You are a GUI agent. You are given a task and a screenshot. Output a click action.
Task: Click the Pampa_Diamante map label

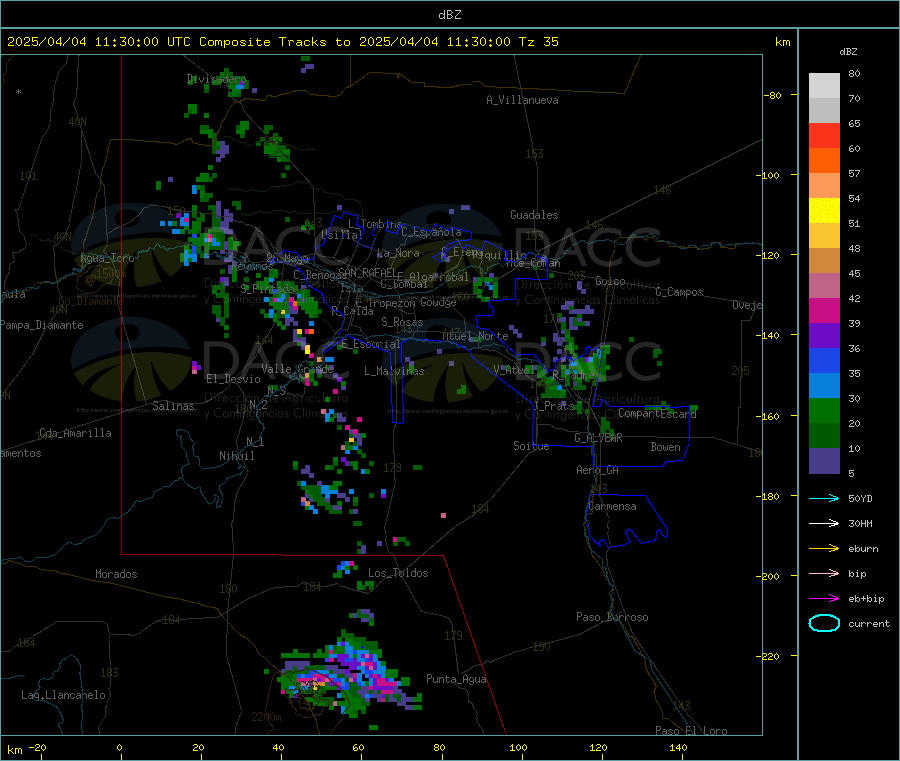click(x=42, y=325)
